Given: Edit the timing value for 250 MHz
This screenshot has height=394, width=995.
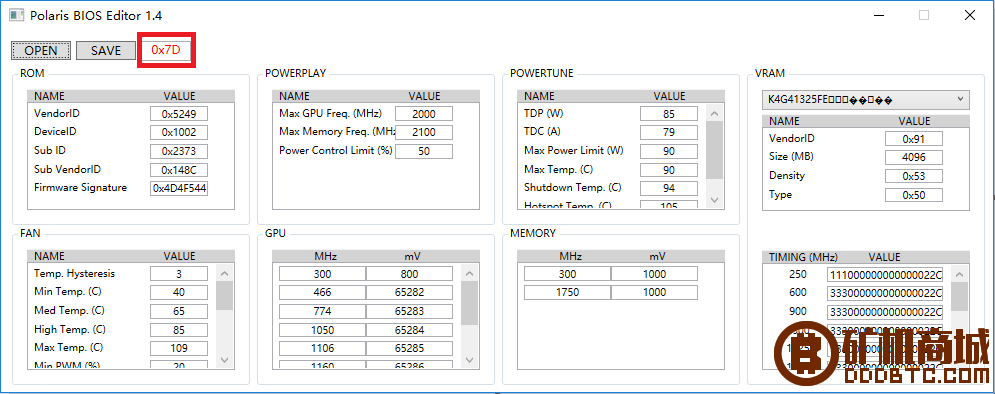Looking at the screenshot, I should click(x=885, y=275).
